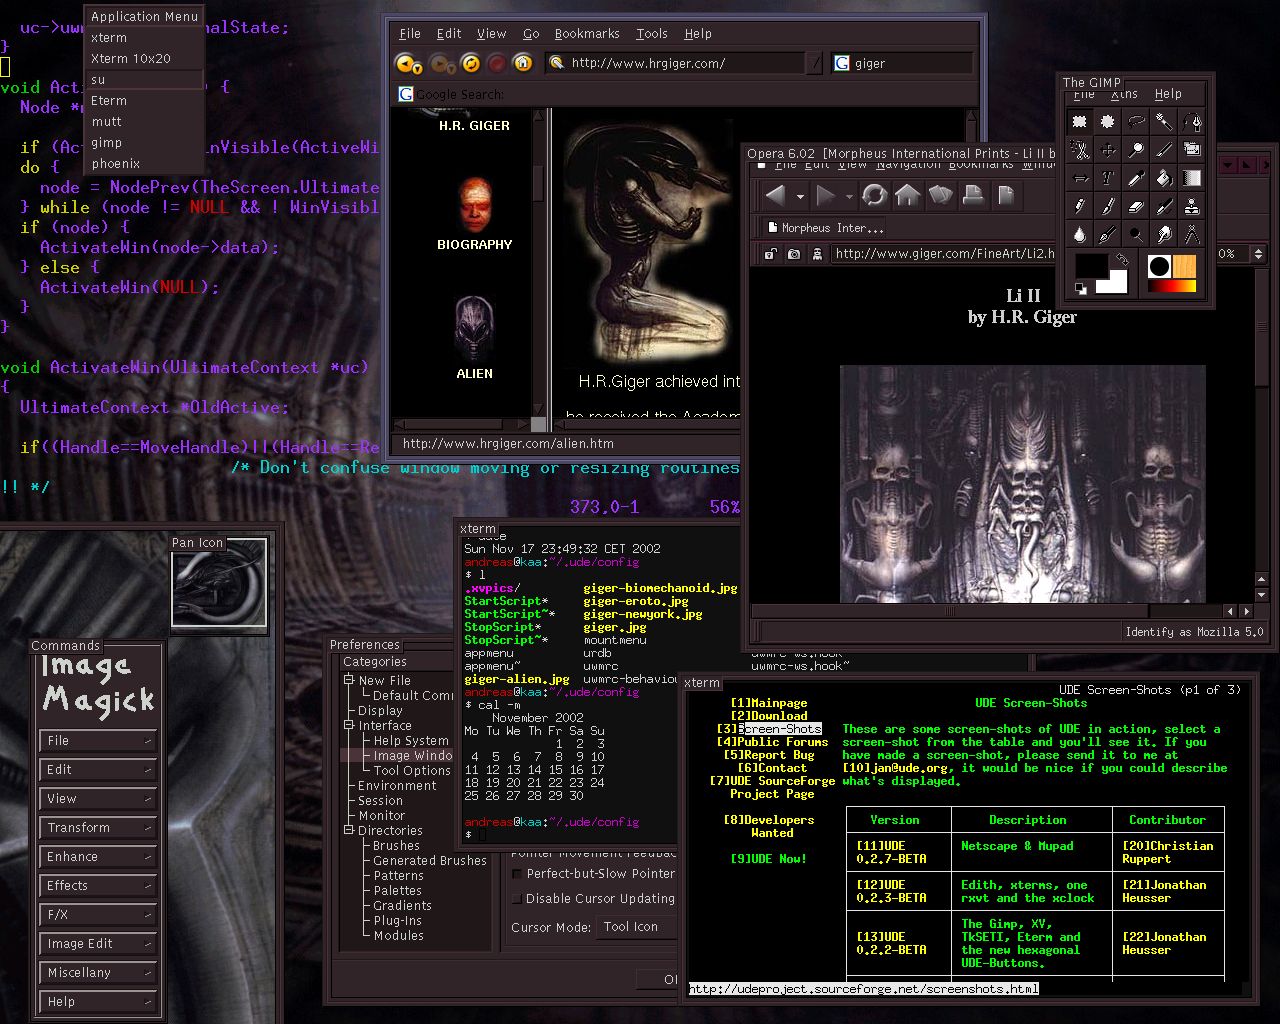1280x1024 pixels.
Task: Select the GIMP color picker eyedropper
Action: (1136, 178)
